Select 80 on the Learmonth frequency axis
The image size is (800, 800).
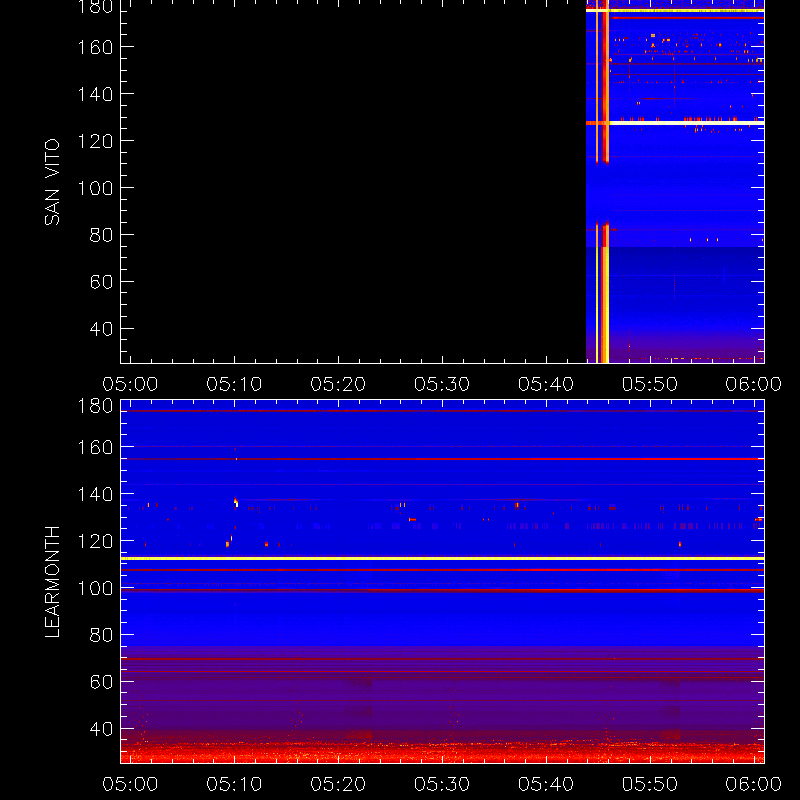pyautogui.click(x=101, y=635)
